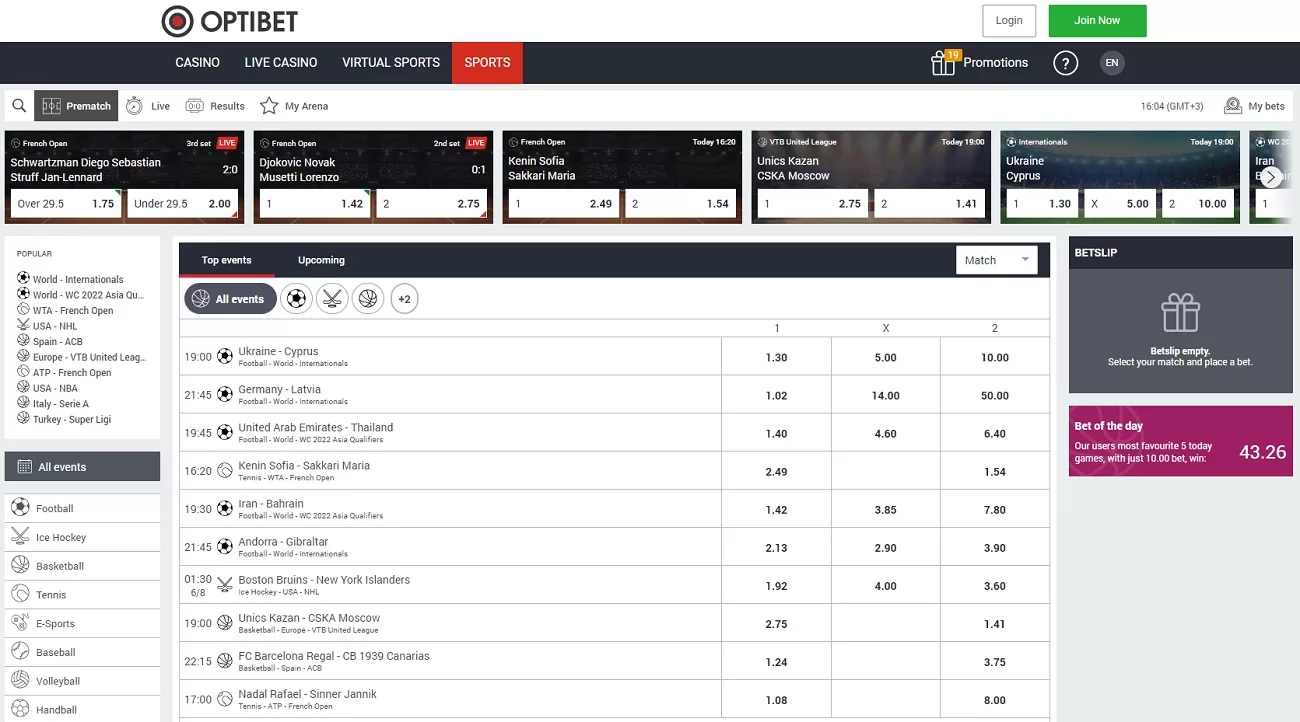Filter events by football icon

[x=296, y=298]
